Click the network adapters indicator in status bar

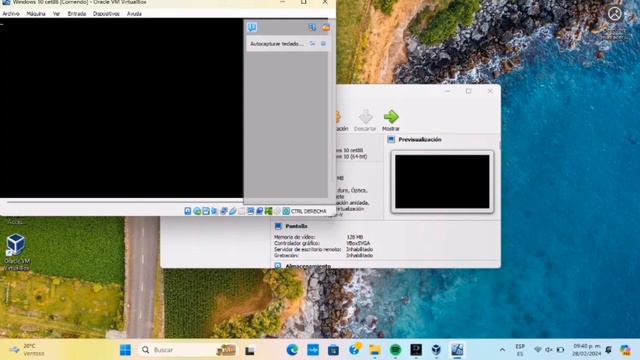click(x=224, y=211)
